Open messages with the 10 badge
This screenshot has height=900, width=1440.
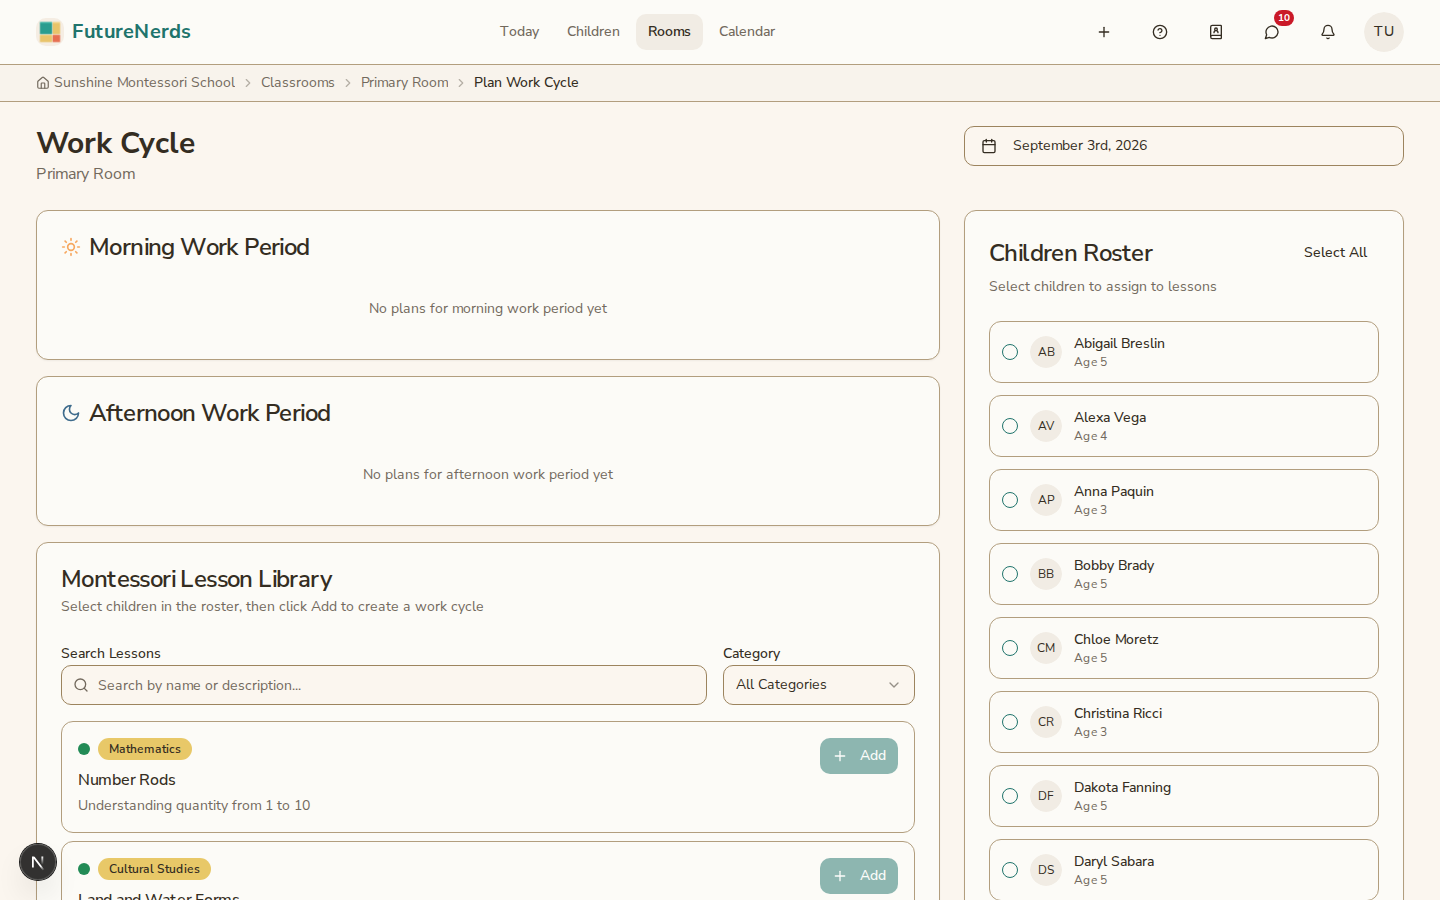tap(1272, 32)
